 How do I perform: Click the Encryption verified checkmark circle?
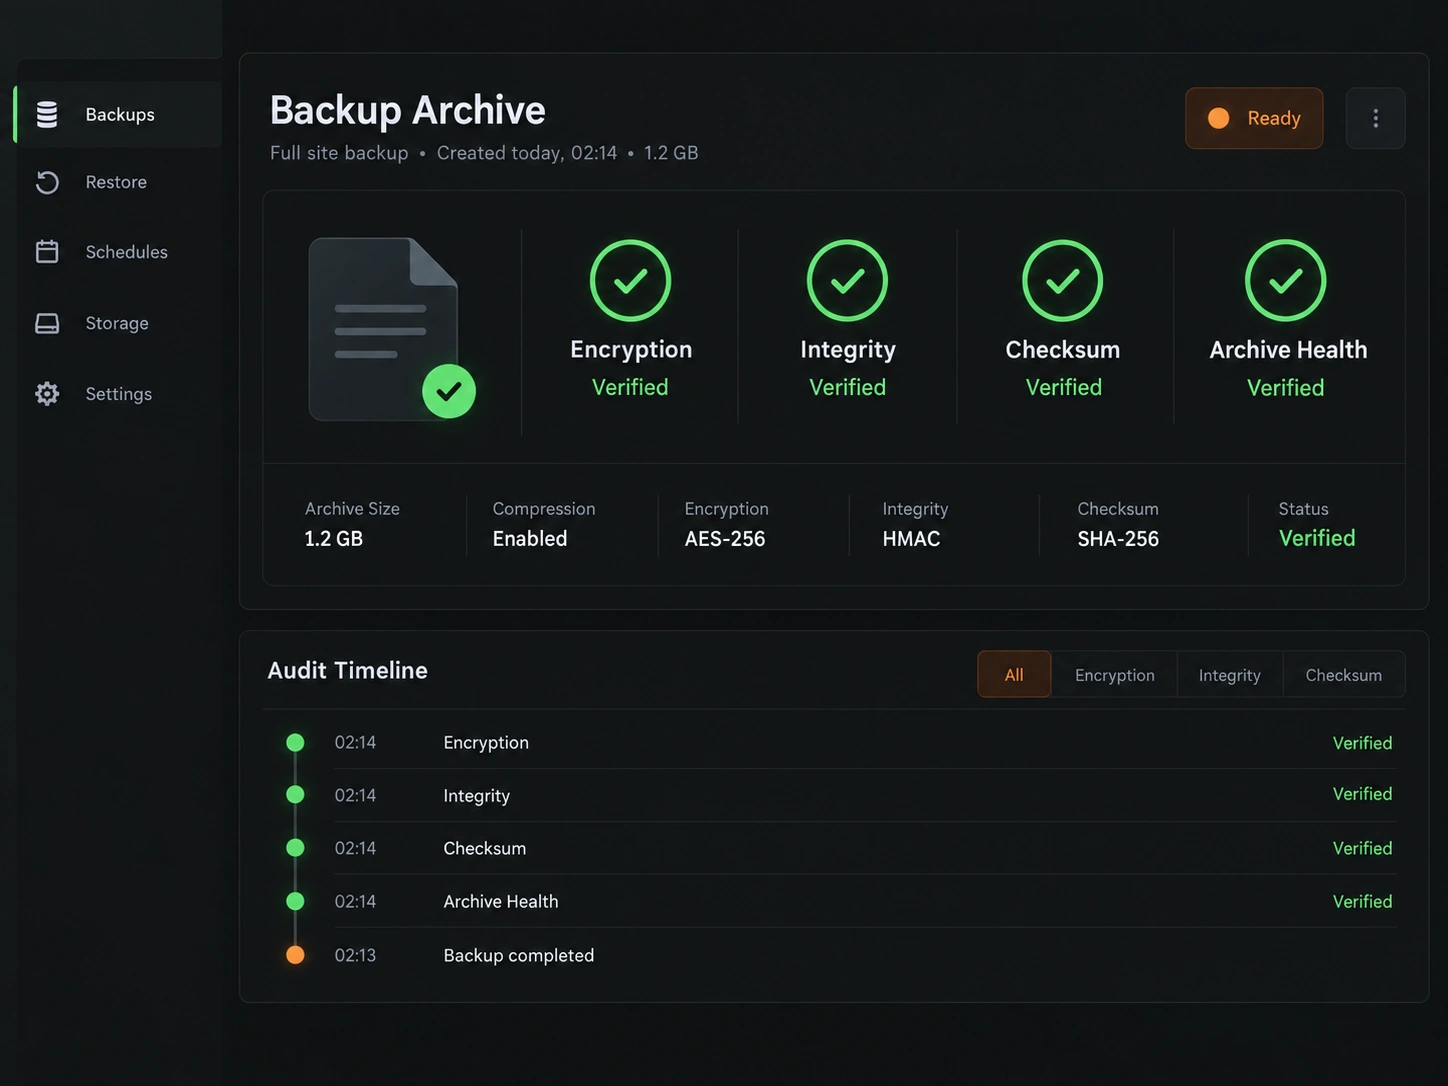(x=630, y=280)
